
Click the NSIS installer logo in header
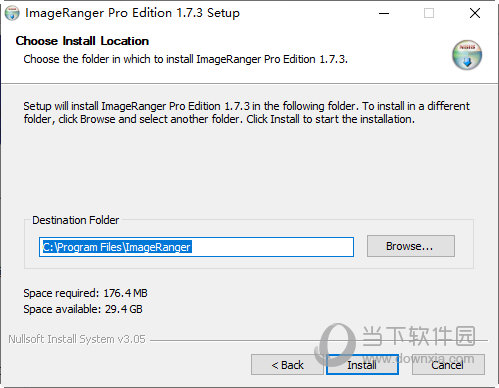467,55
